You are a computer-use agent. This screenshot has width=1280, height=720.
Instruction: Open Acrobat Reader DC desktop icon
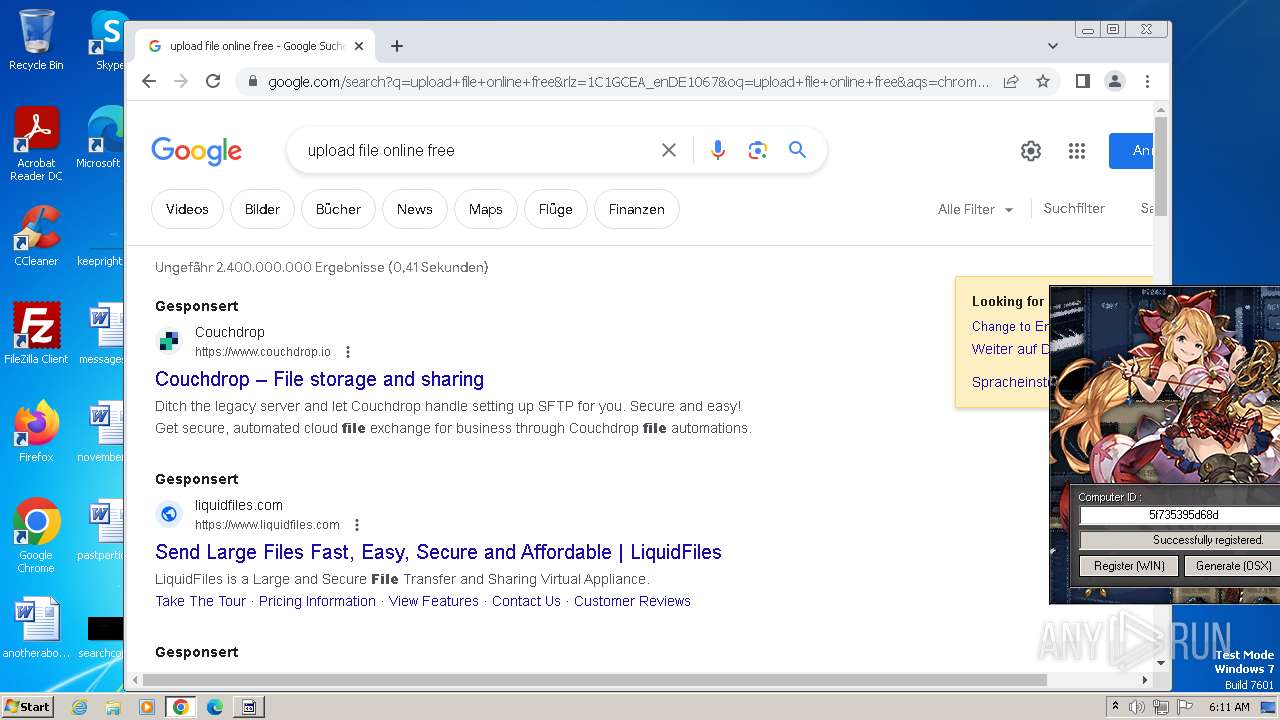coord(36,144)
